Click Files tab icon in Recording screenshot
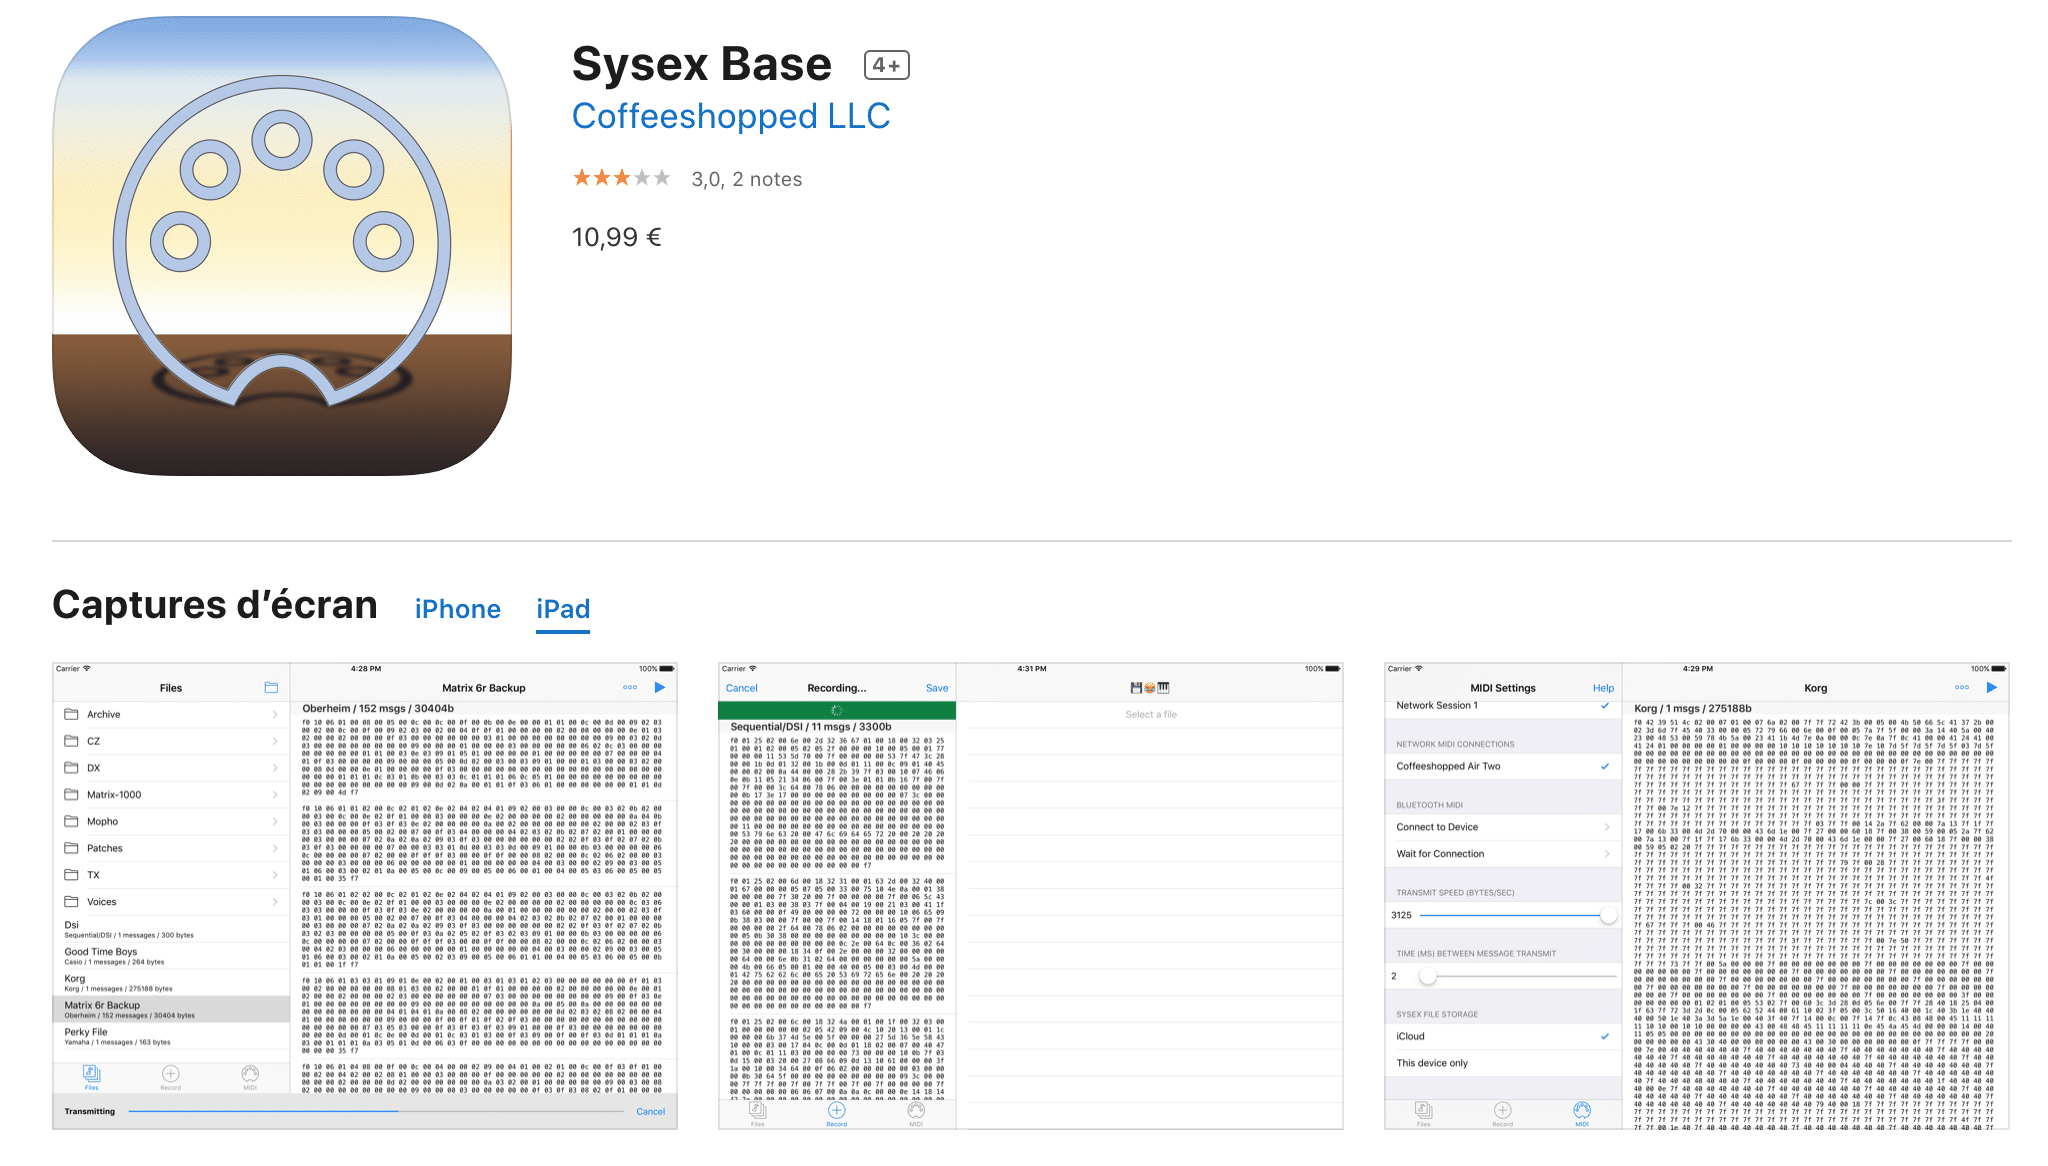Image resolution: width=2048 pixels, height=1166 pixels. tap(758, 1113)
